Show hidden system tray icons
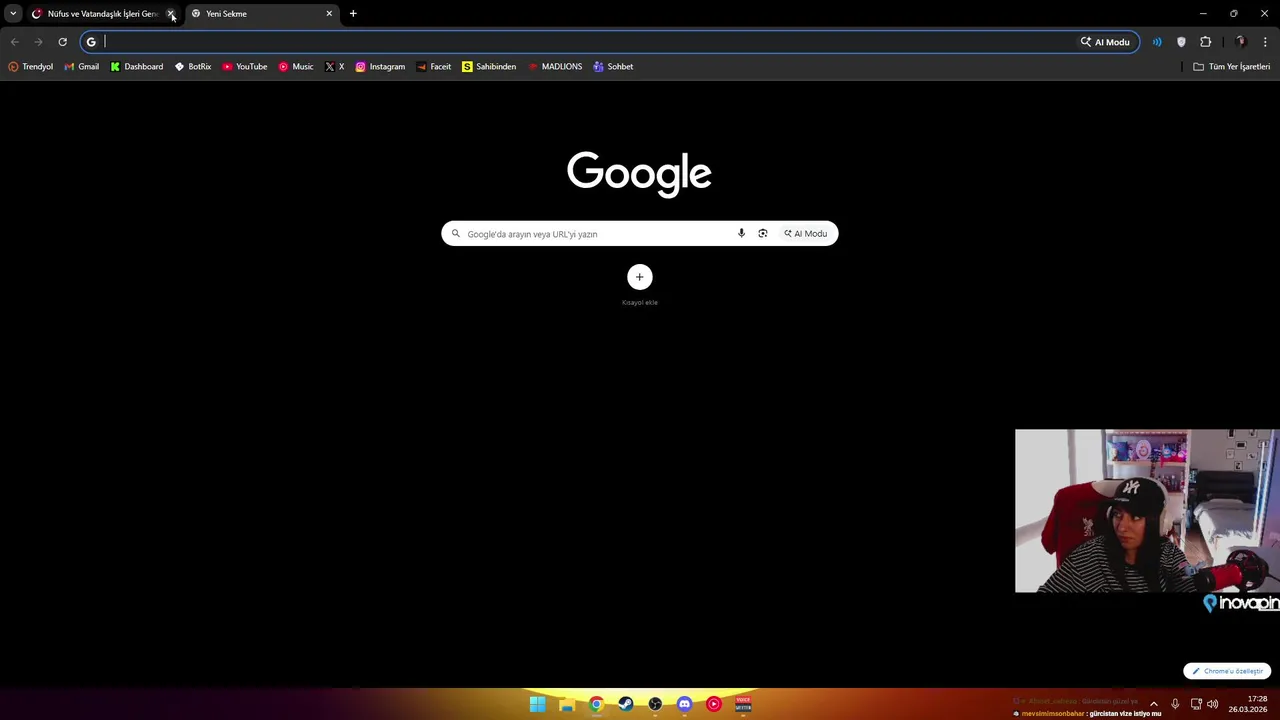The height and width of the screenshot is (720, 1280). click(1154, 704)
